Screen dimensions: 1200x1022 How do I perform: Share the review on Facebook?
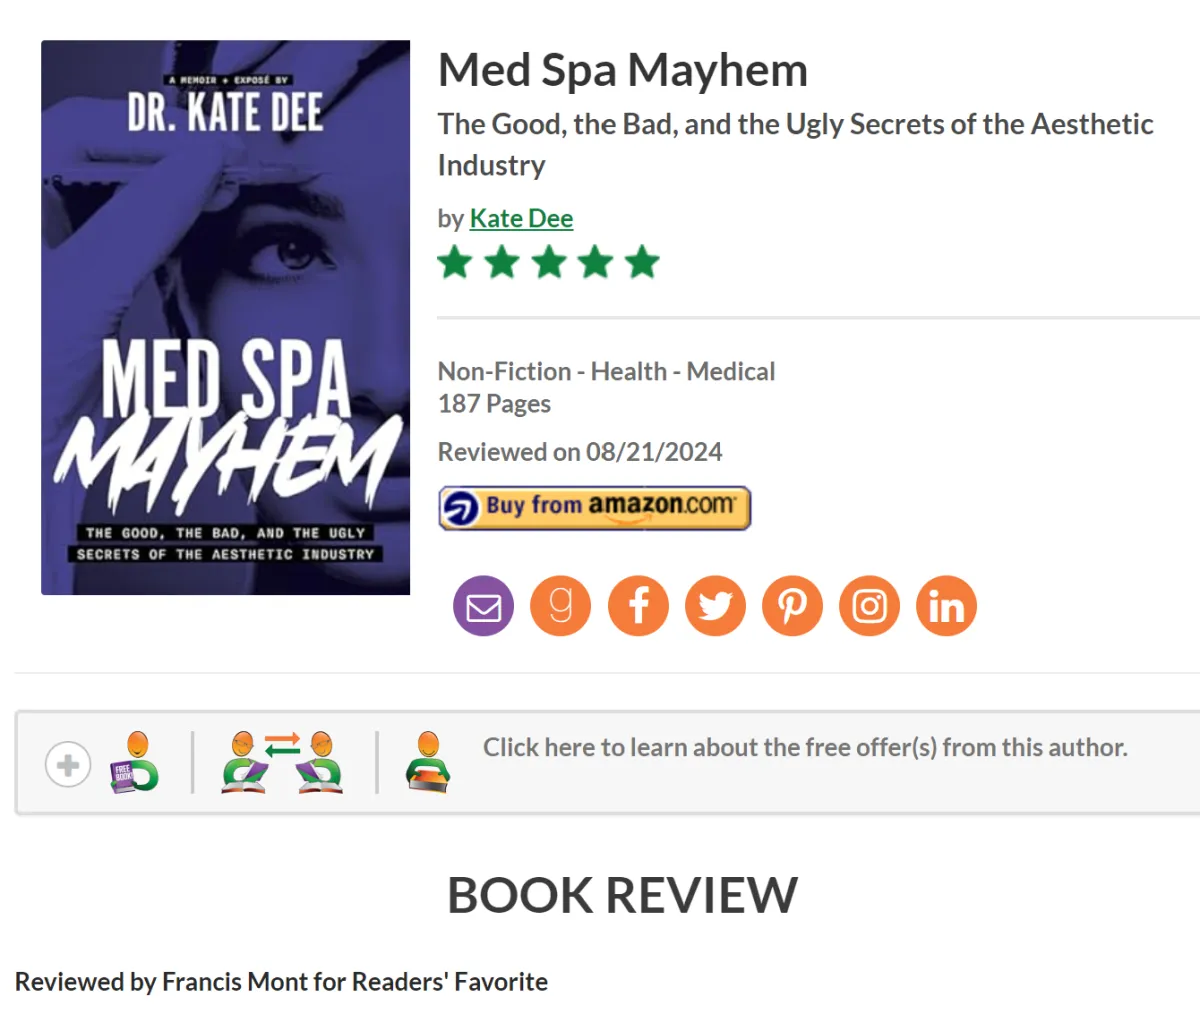click(638, 606)
